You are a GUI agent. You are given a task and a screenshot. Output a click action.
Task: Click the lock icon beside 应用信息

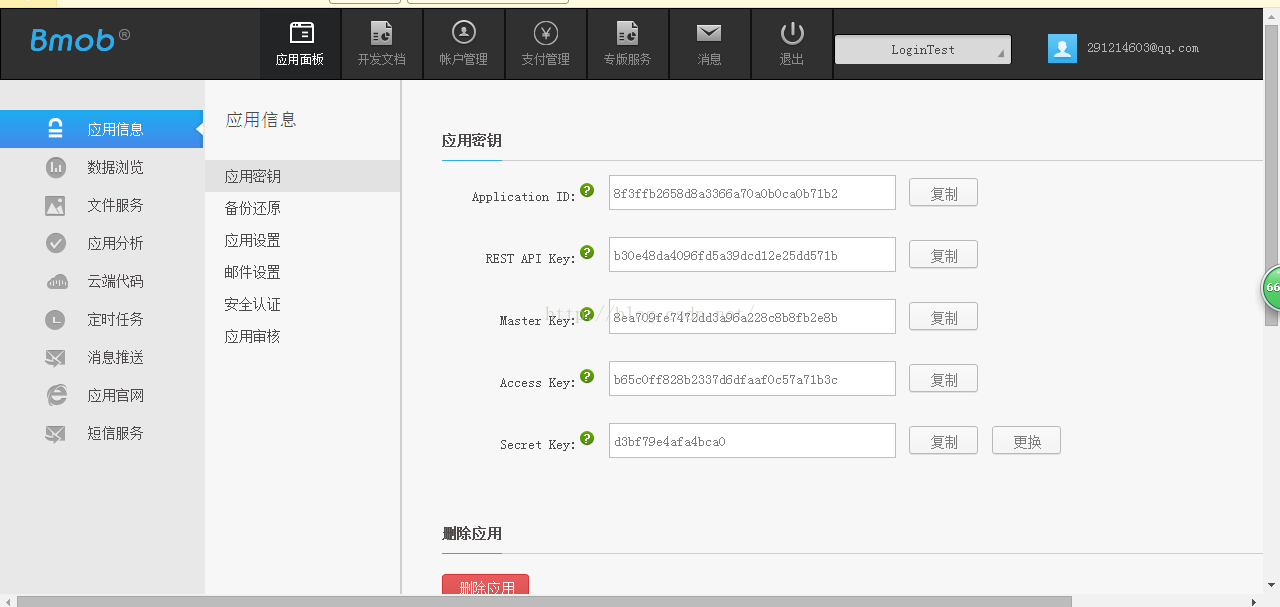click(x=56, y=128)
